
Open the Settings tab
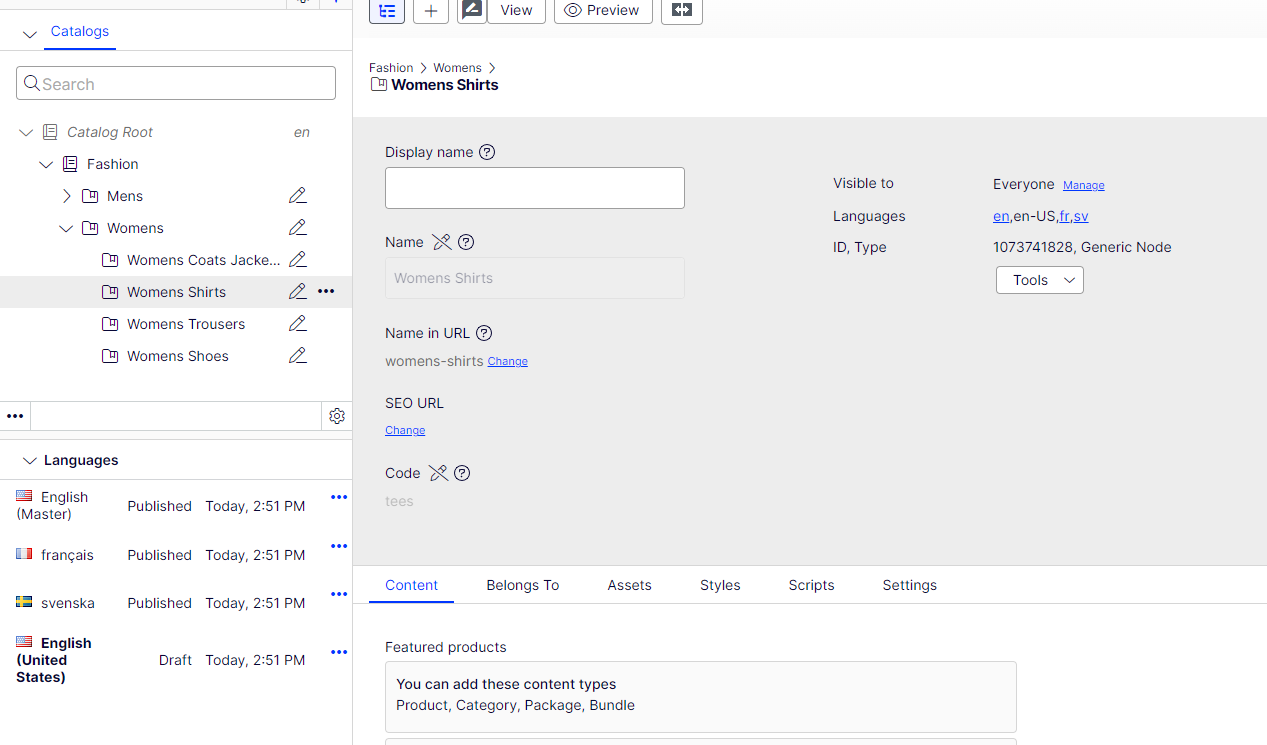pyautogui.click(x=909, y=585)
